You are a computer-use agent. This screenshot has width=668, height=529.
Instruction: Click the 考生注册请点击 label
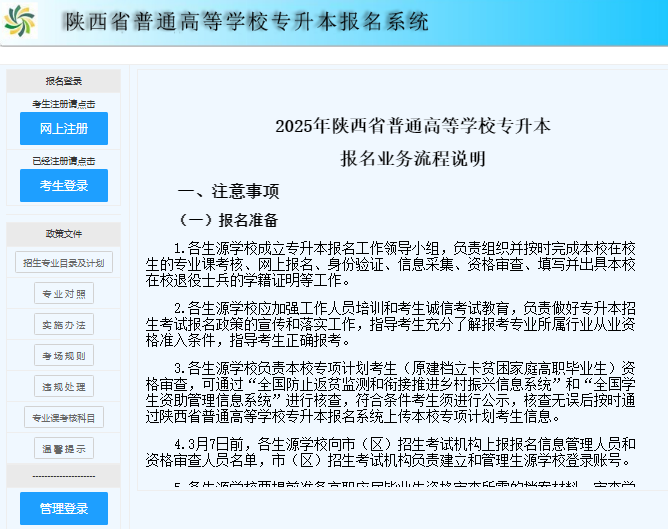pyautogui.click(x=64, y=104)
